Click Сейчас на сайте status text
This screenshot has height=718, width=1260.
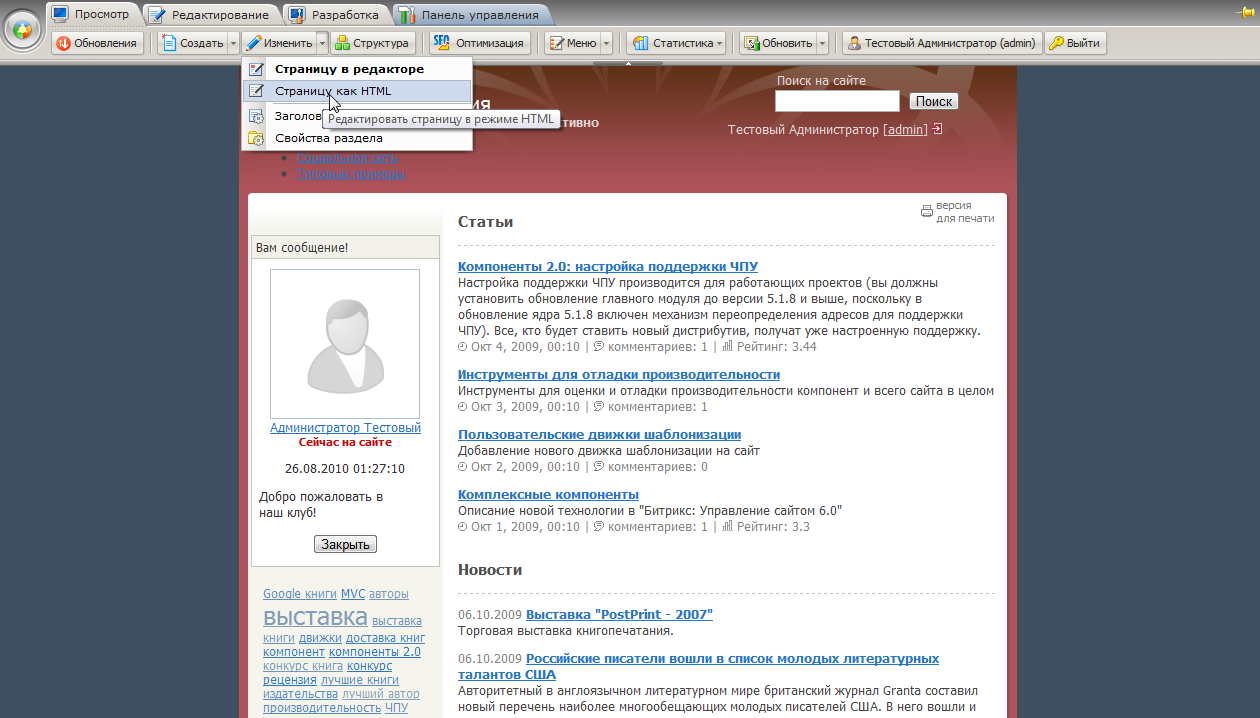click(x=345, y=442)
